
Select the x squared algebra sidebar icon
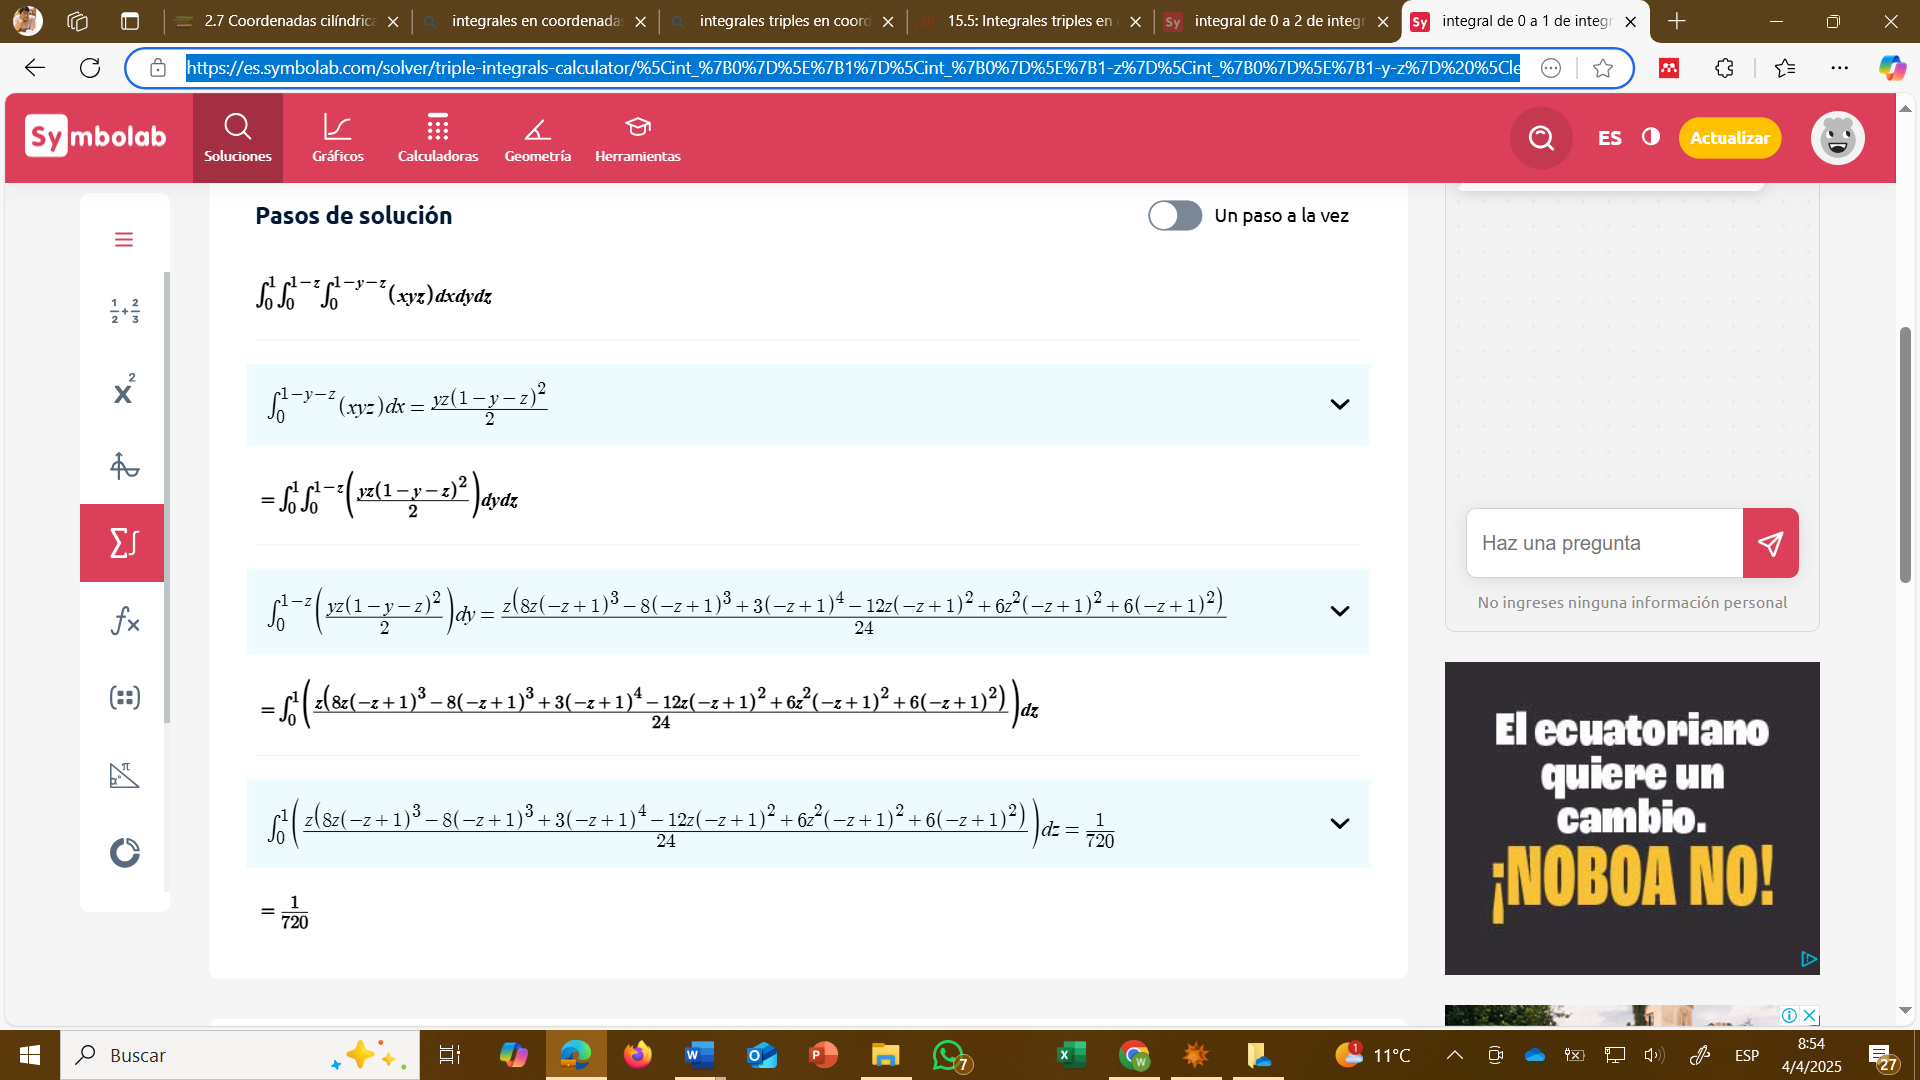(x=124, y=390)
